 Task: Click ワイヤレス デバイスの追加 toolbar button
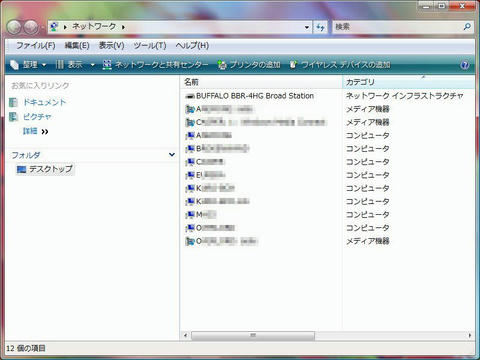[x=340, y=65]
